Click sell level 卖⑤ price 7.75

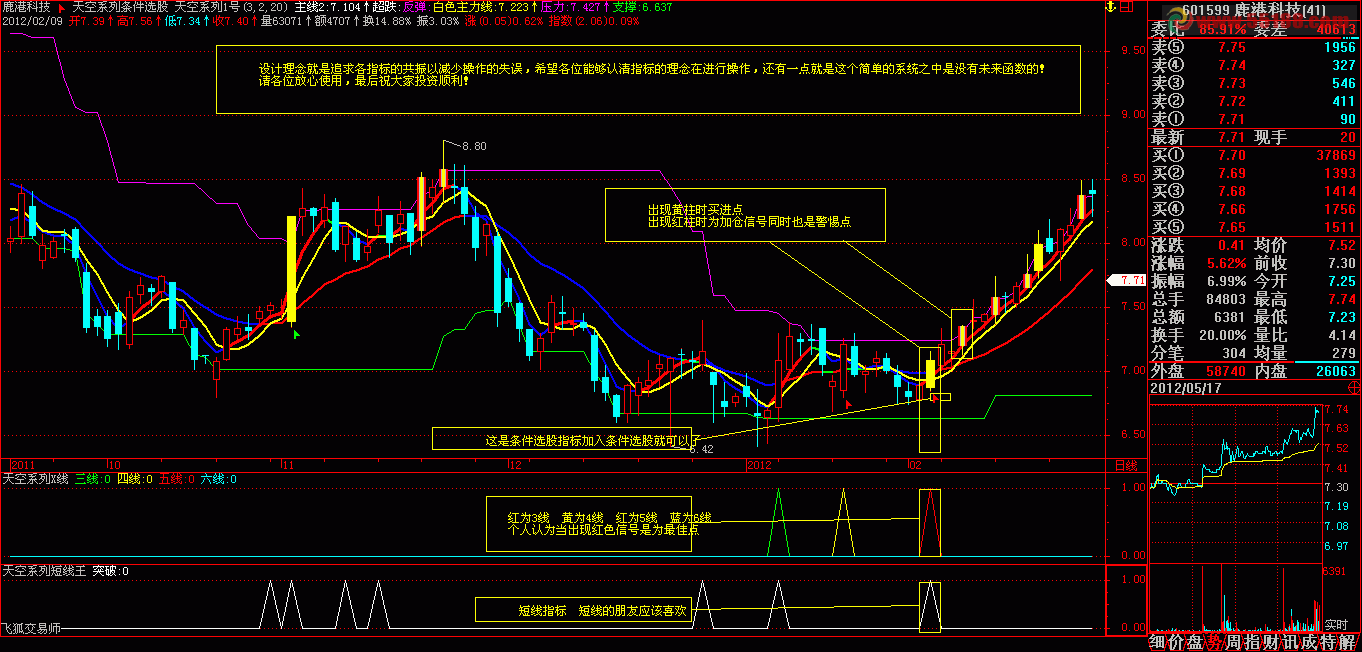pos(1231,47)
